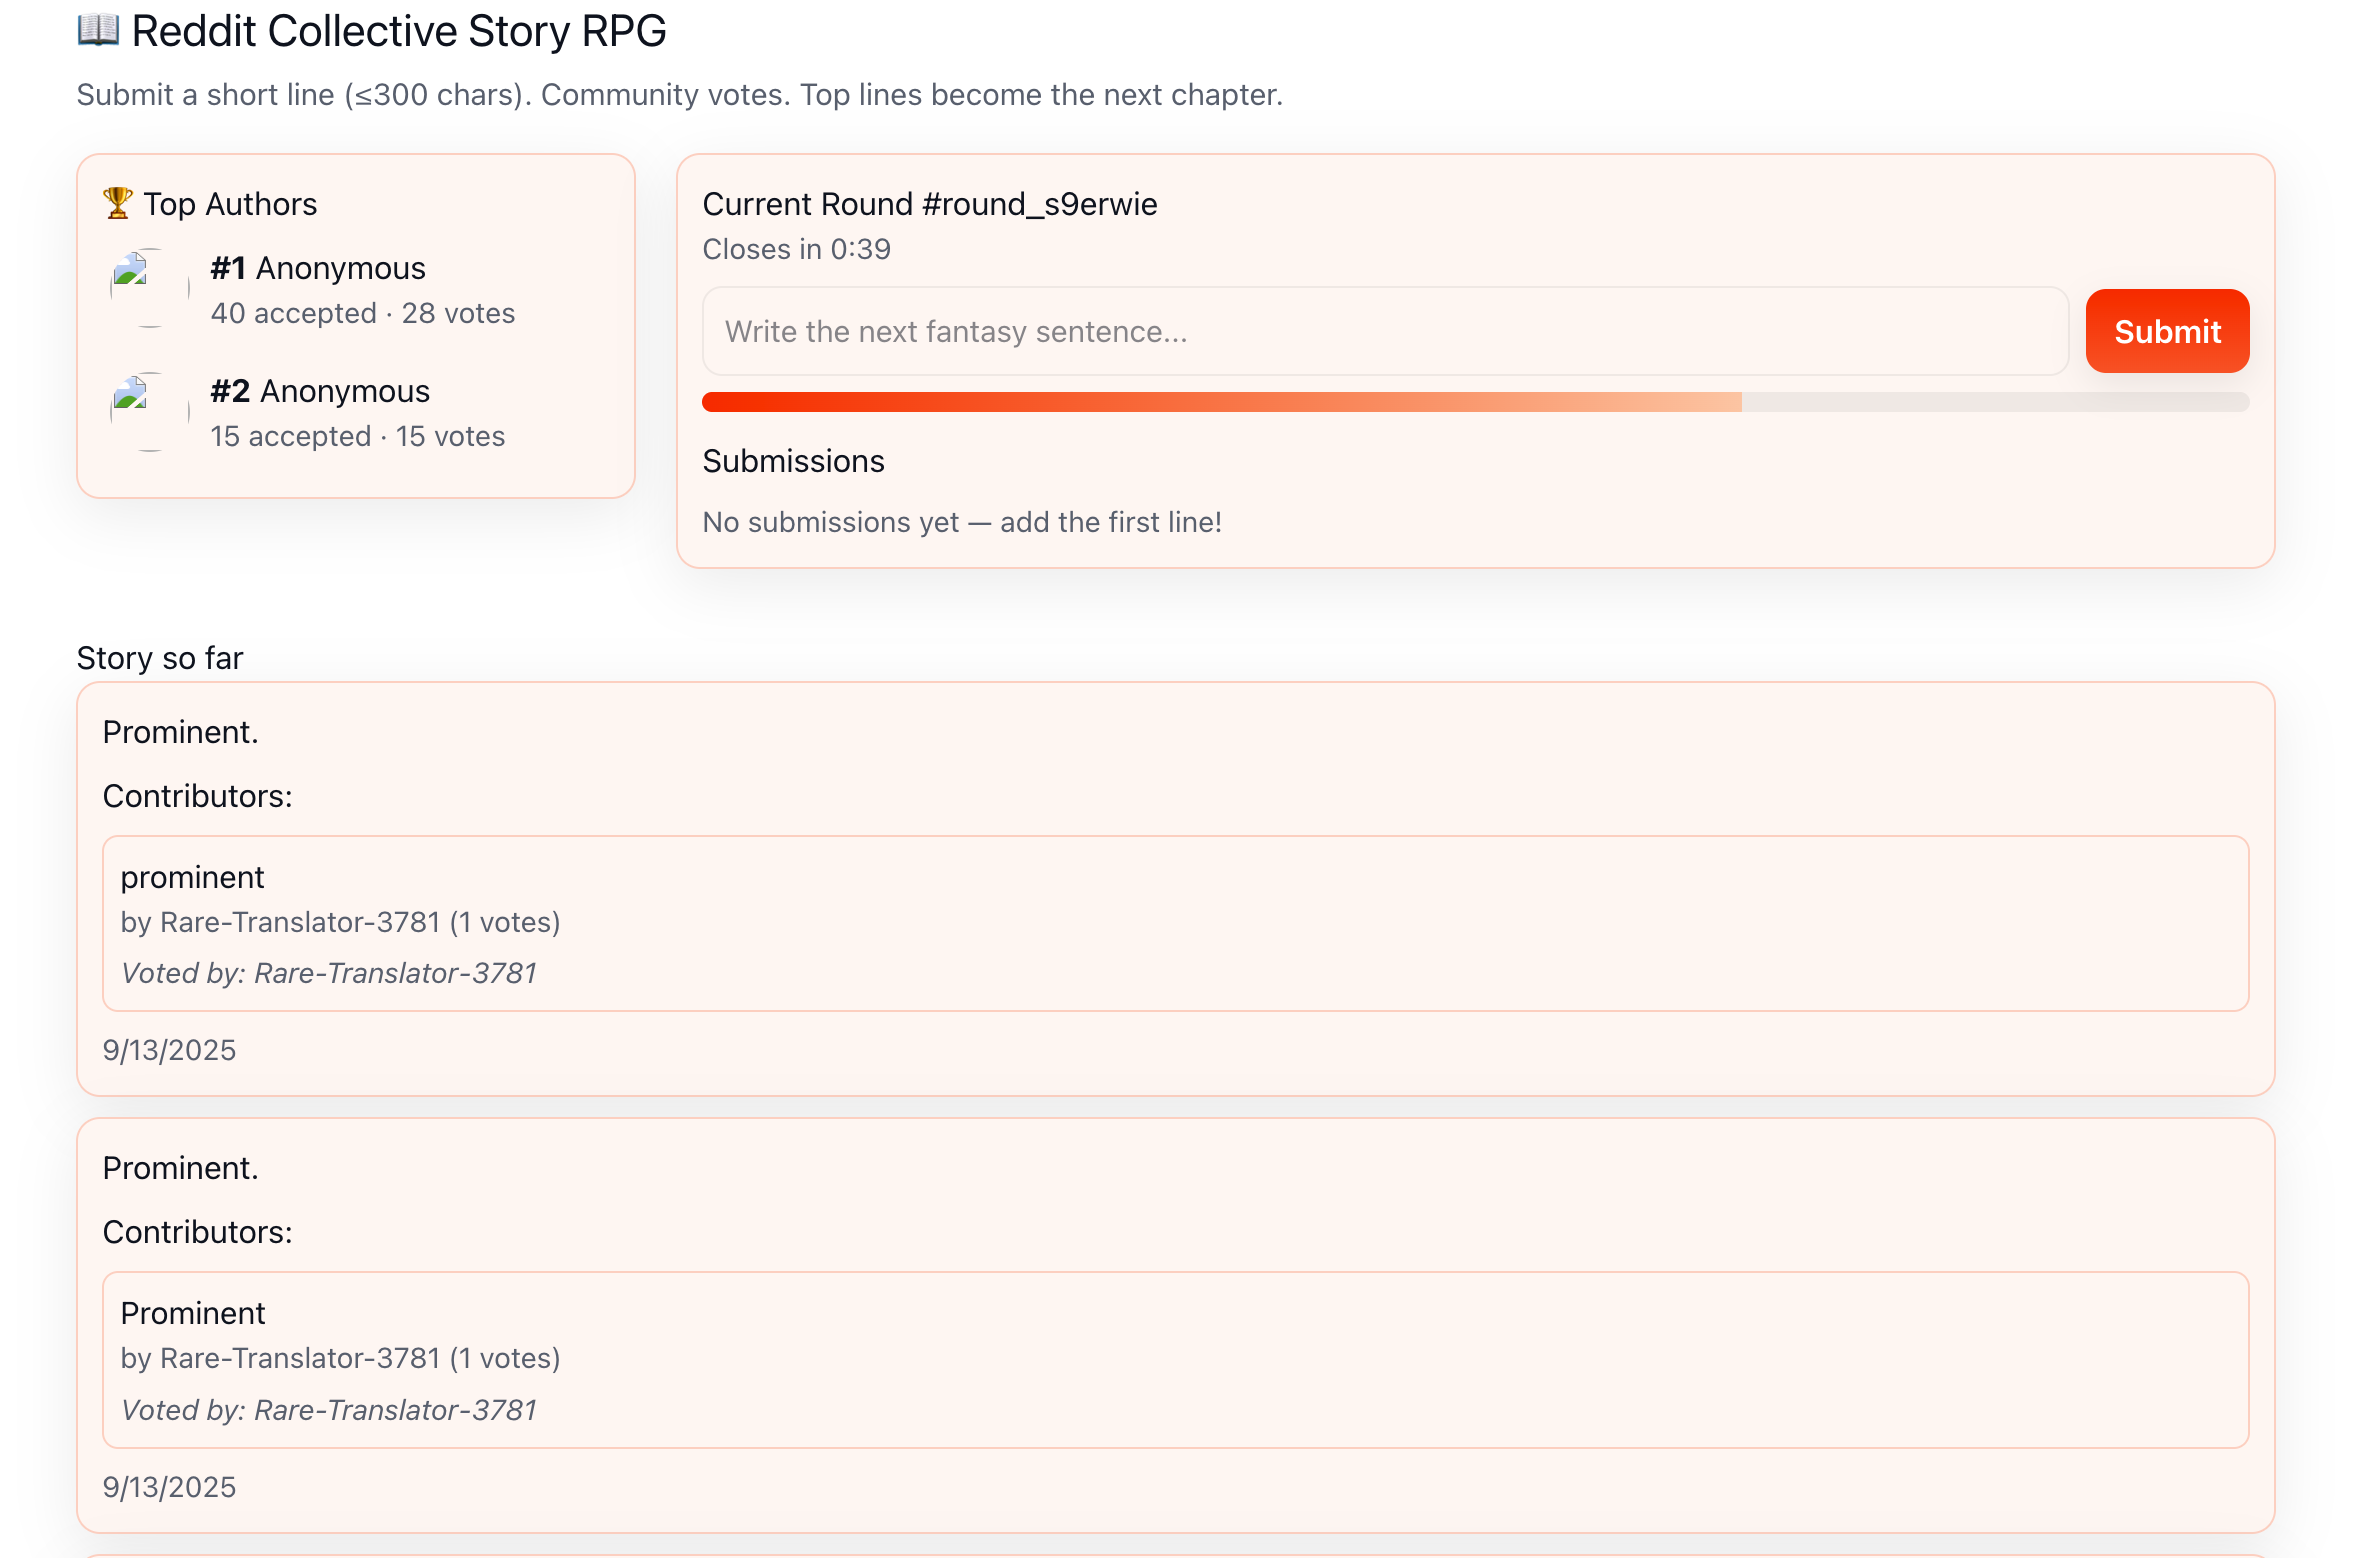Screen dimensions: 2358x1558
Task: Click 'Voted by: Rare-Translator-3781' in second chapter
Action: 329,1410
